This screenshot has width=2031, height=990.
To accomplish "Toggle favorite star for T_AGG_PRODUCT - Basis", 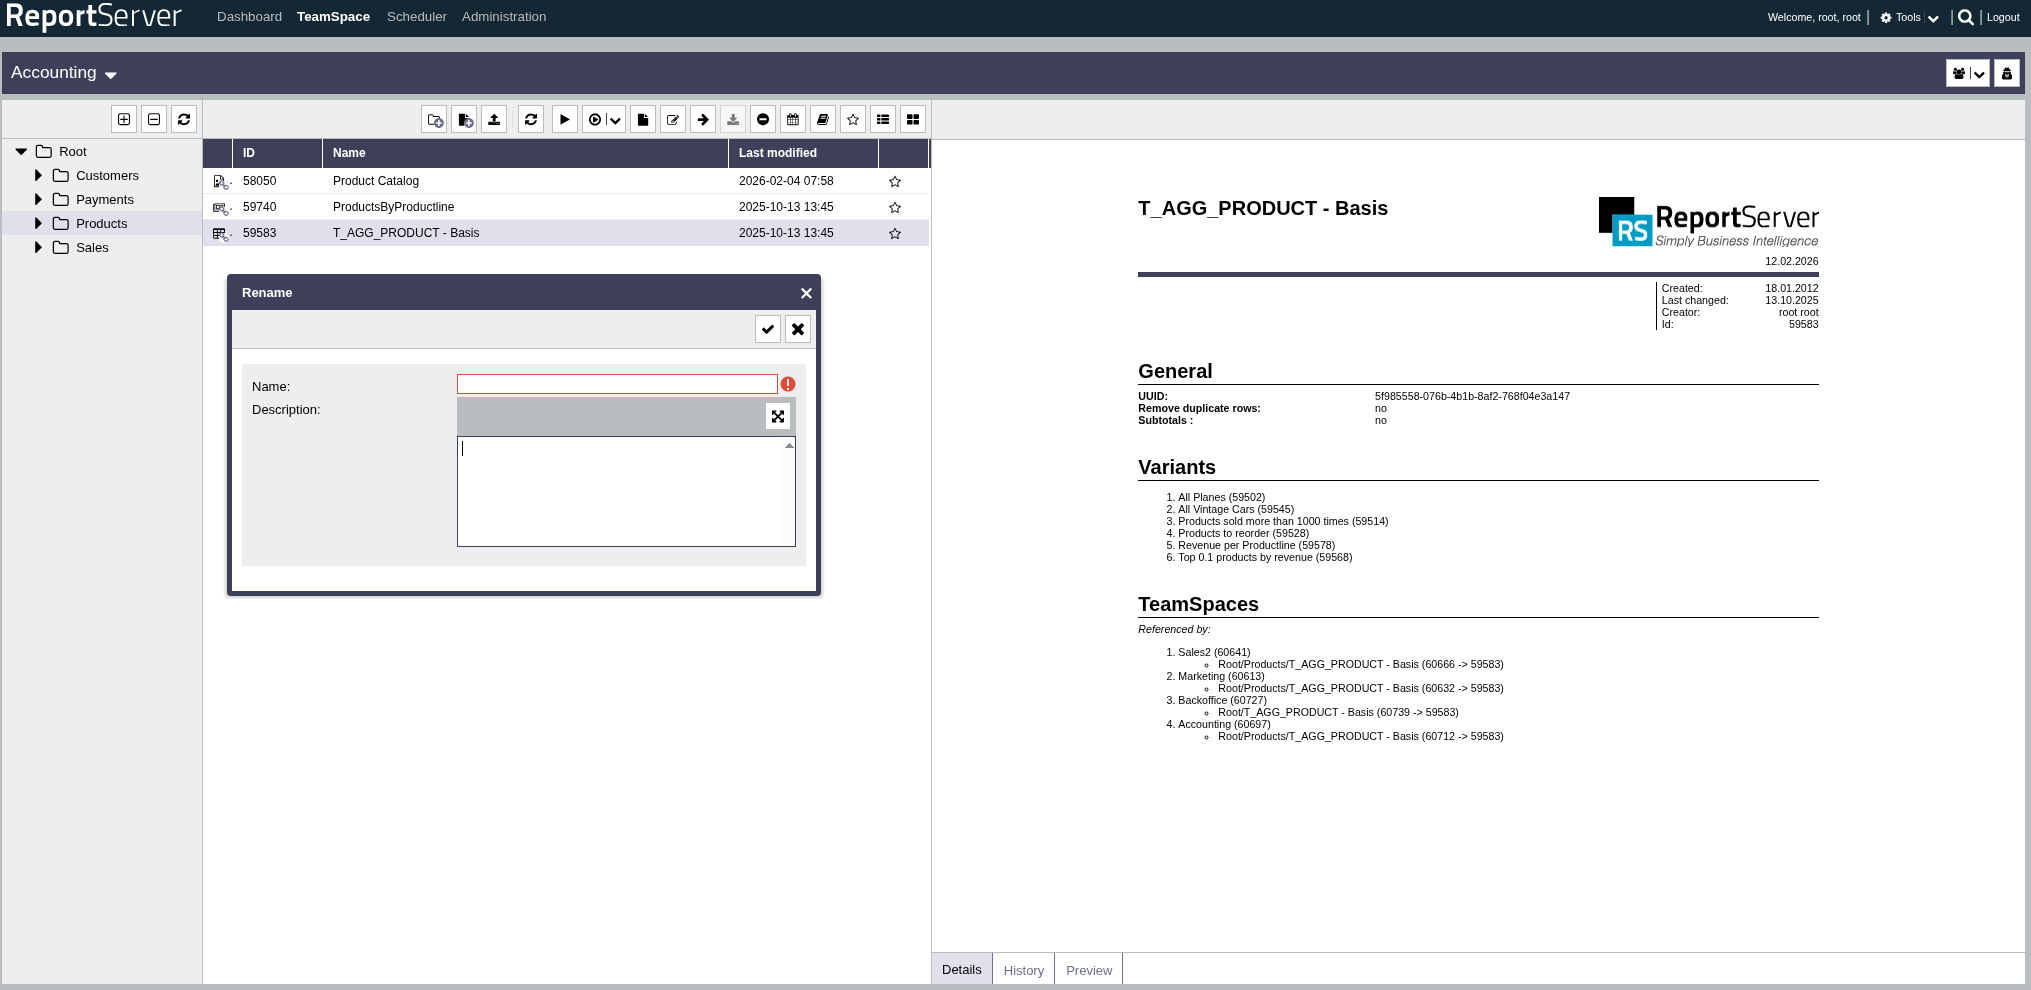I will click(895, 234).
